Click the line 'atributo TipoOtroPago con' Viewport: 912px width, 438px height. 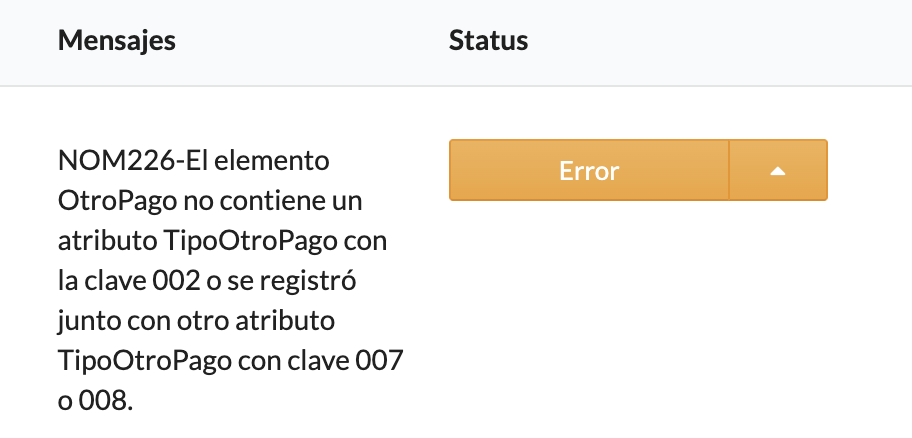tap(222, 242)
